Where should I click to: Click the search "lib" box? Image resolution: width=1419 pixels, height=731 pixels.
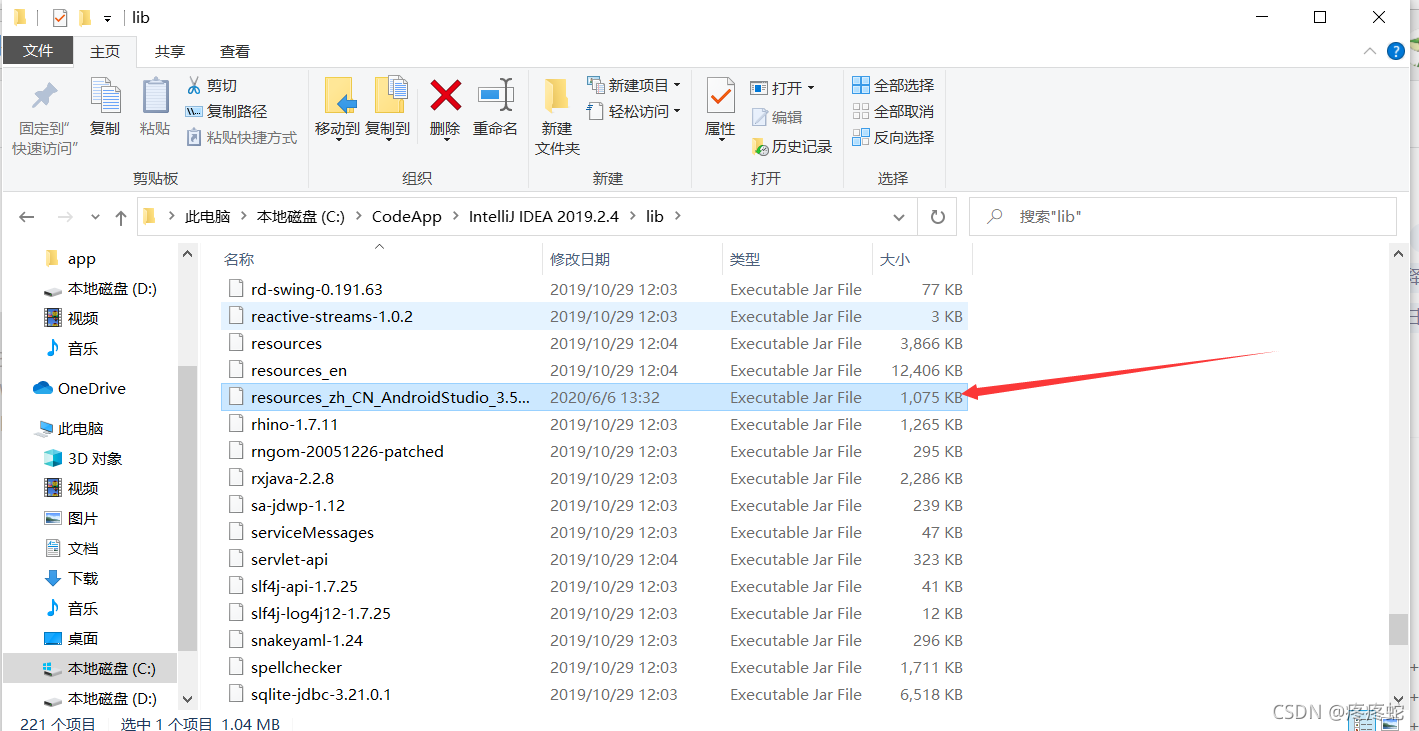coord(1183,216)
